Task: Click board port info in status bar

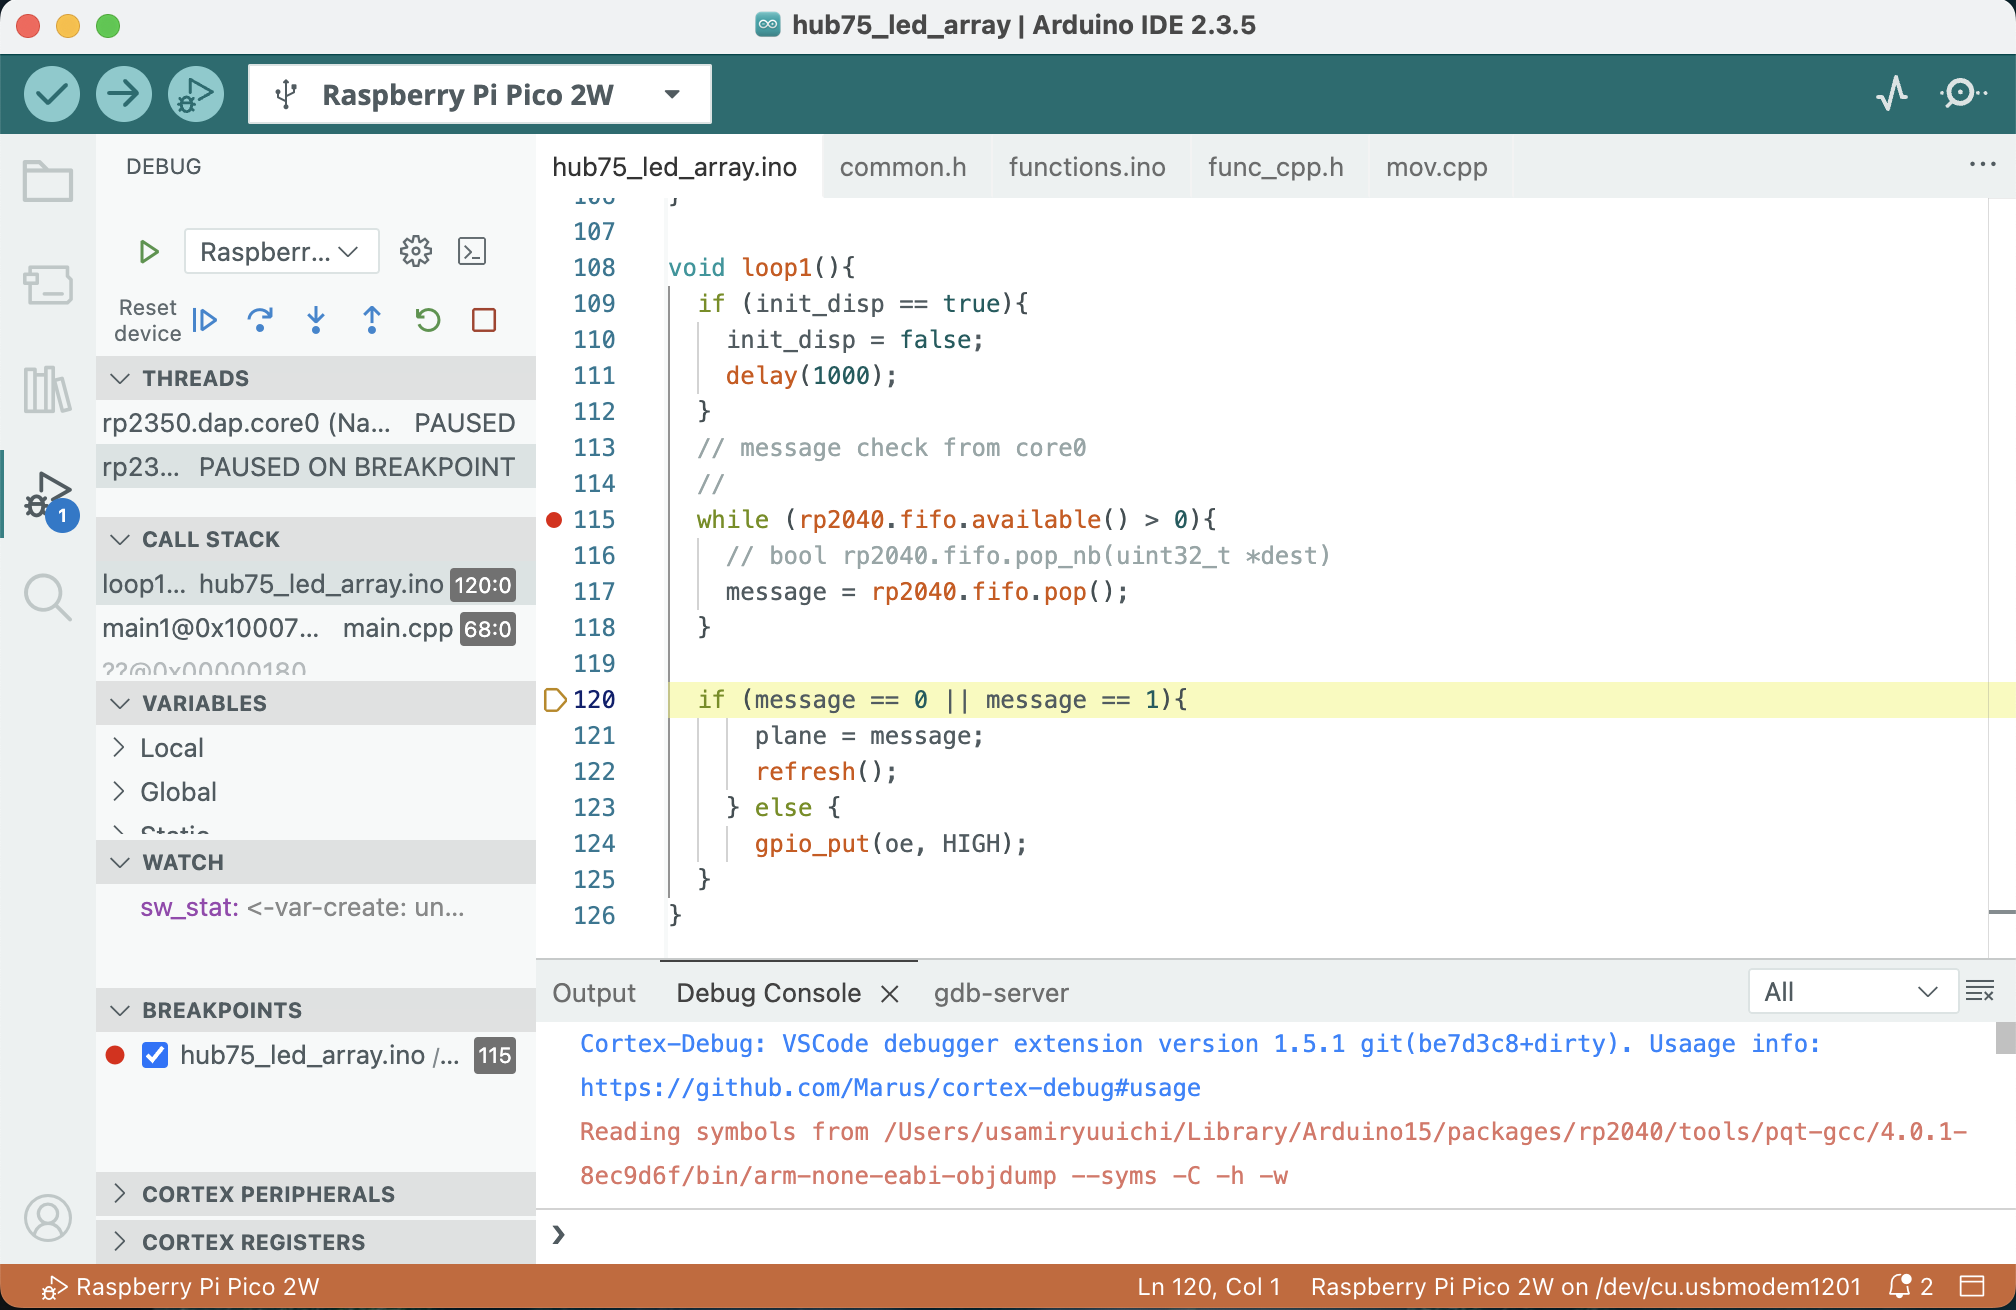Action: [1585, 1286]
